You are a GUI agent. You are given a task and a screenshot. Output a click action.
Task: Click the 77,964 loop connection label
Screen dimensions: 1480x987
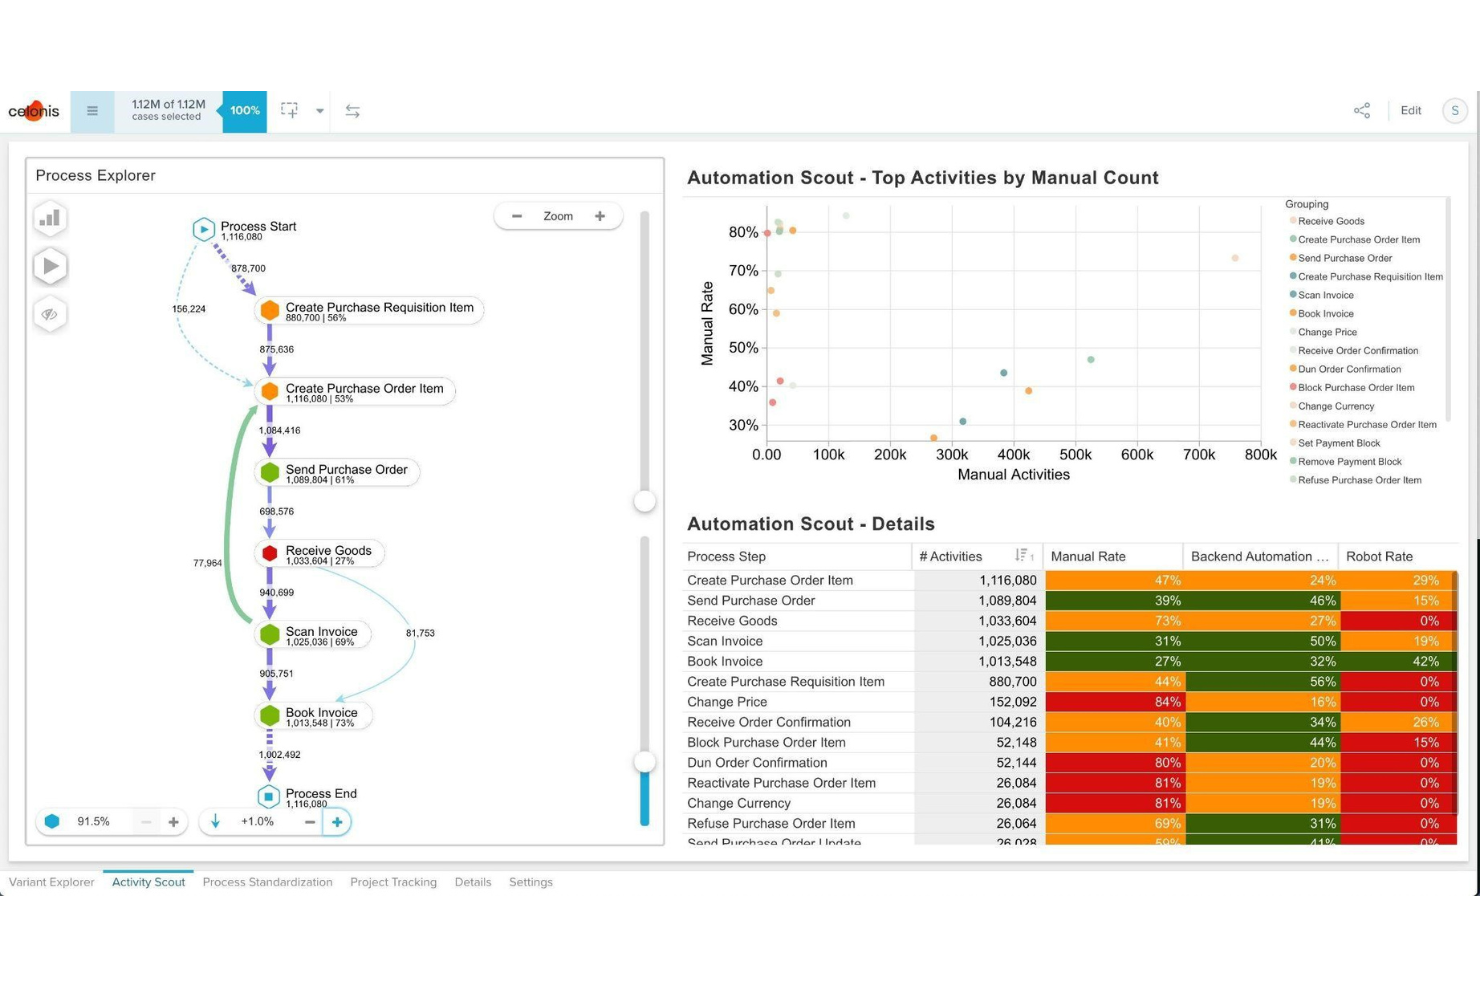click(x=207, y=563)
